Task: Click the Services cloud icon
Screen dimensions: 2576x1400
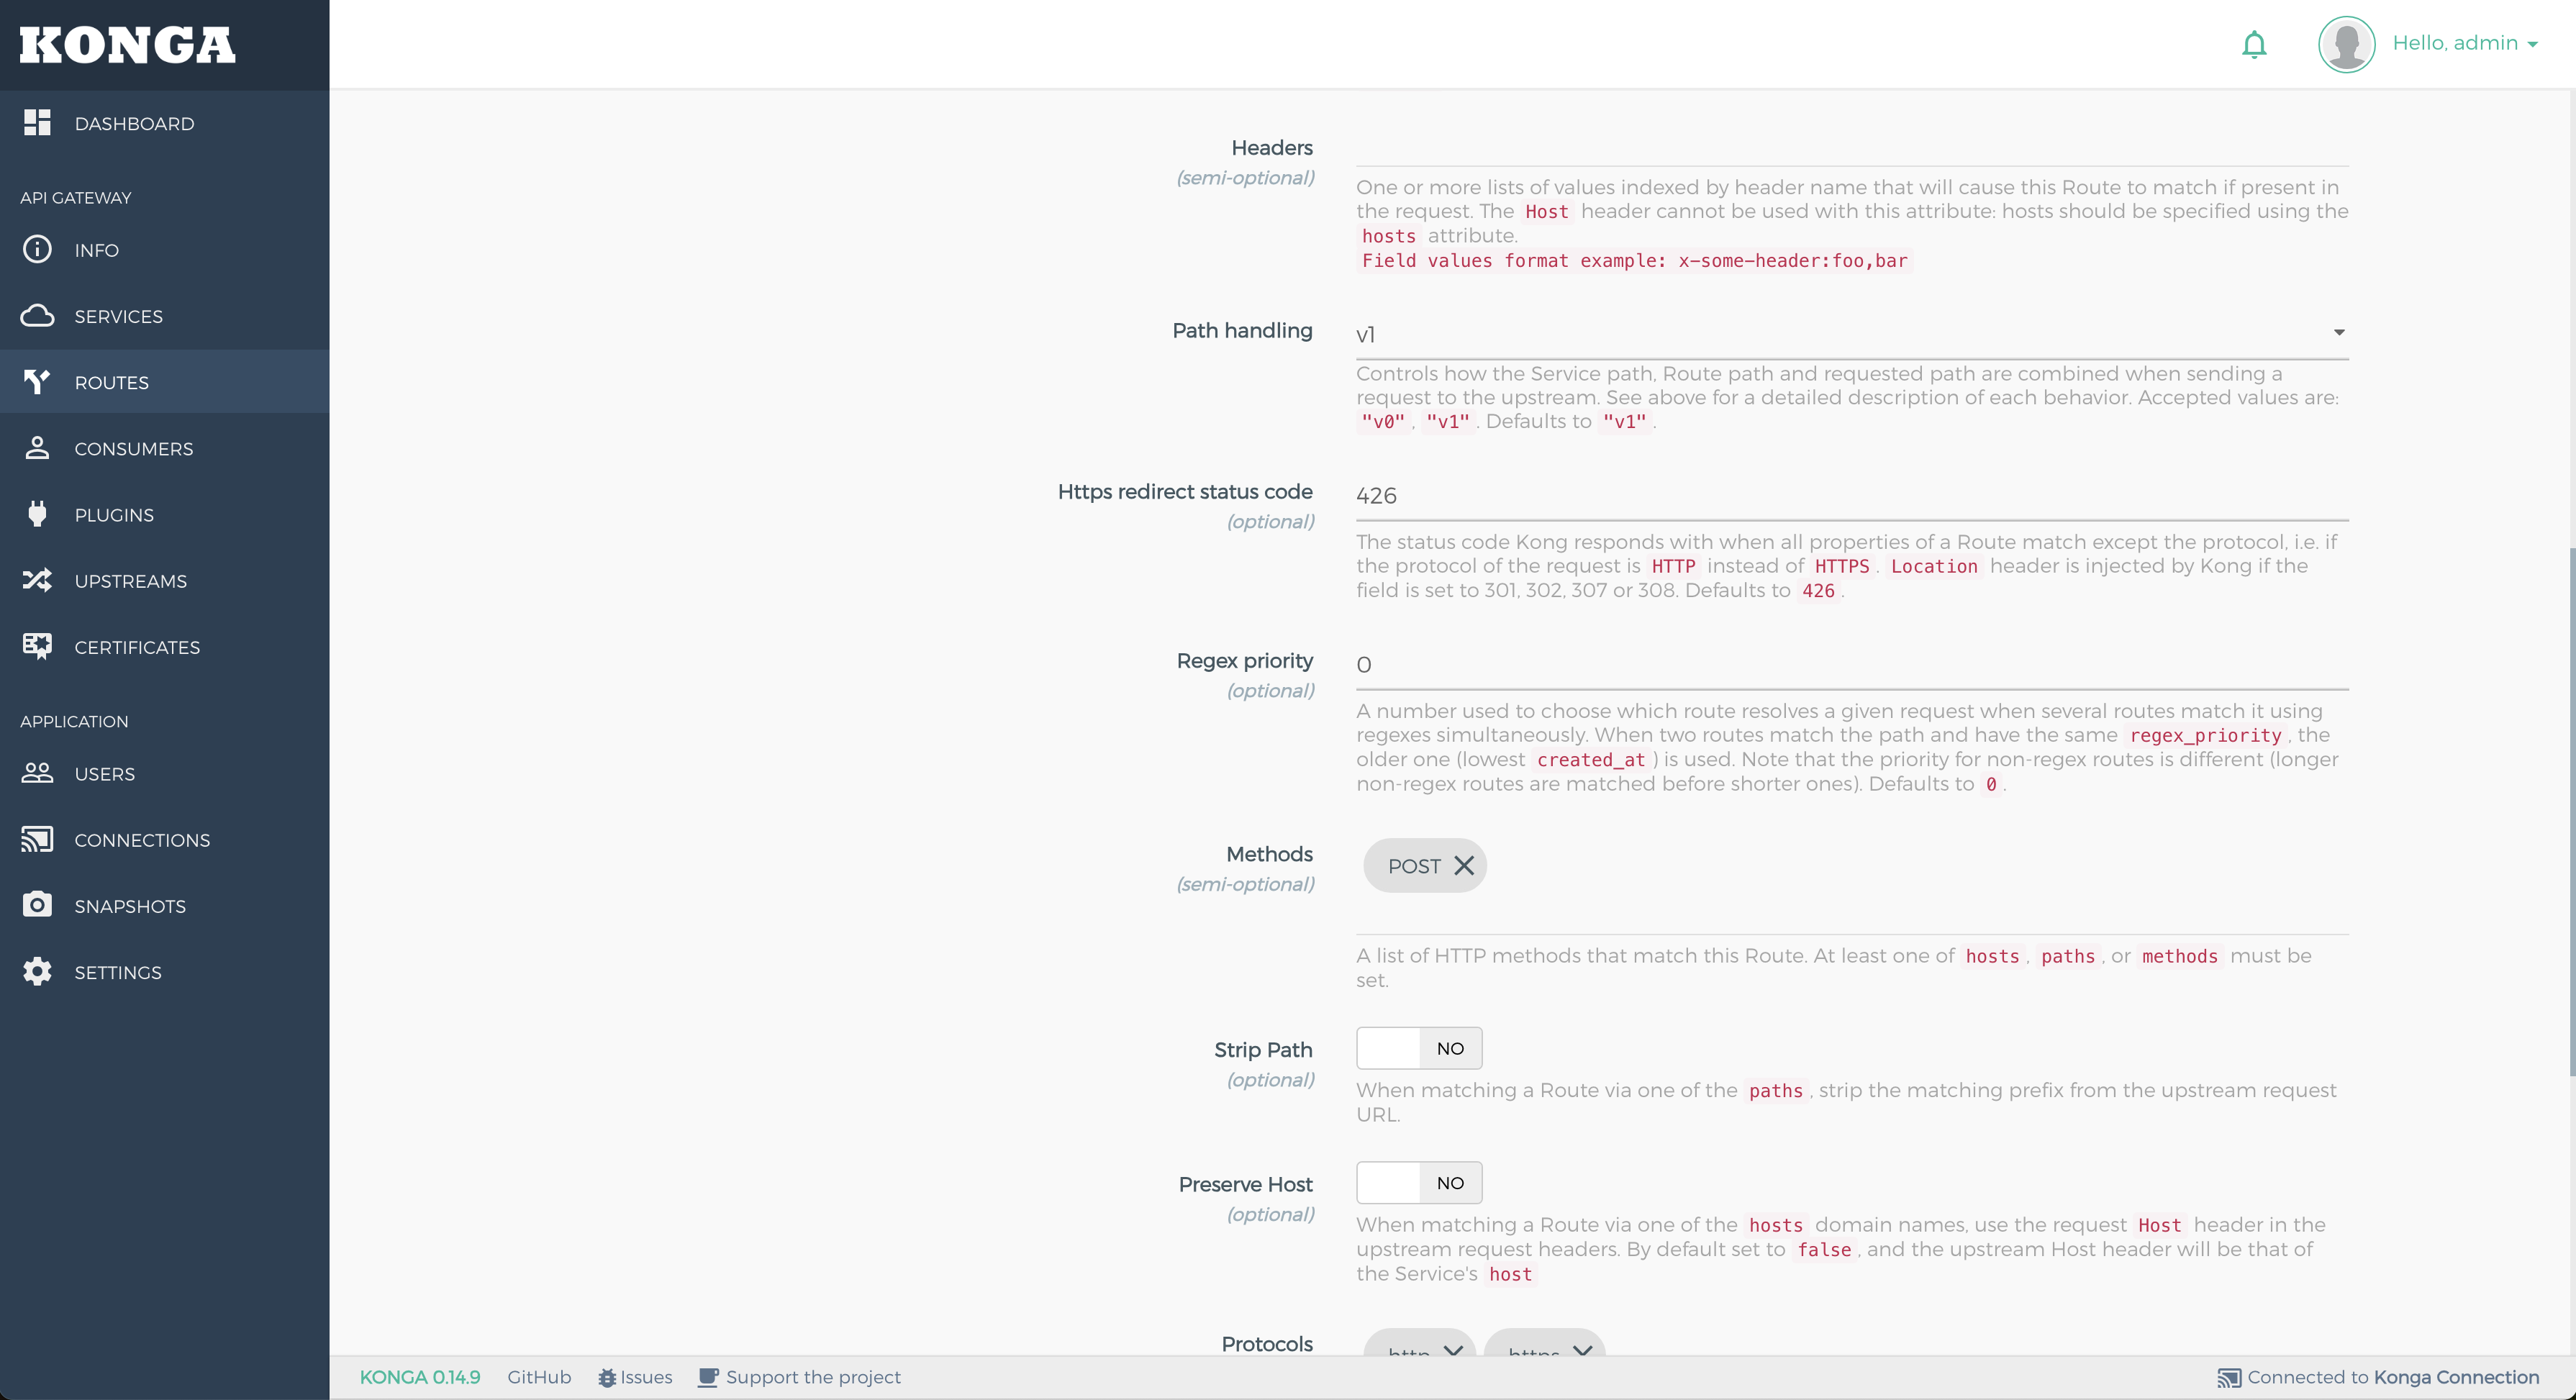Action: [x=37, y=316]
